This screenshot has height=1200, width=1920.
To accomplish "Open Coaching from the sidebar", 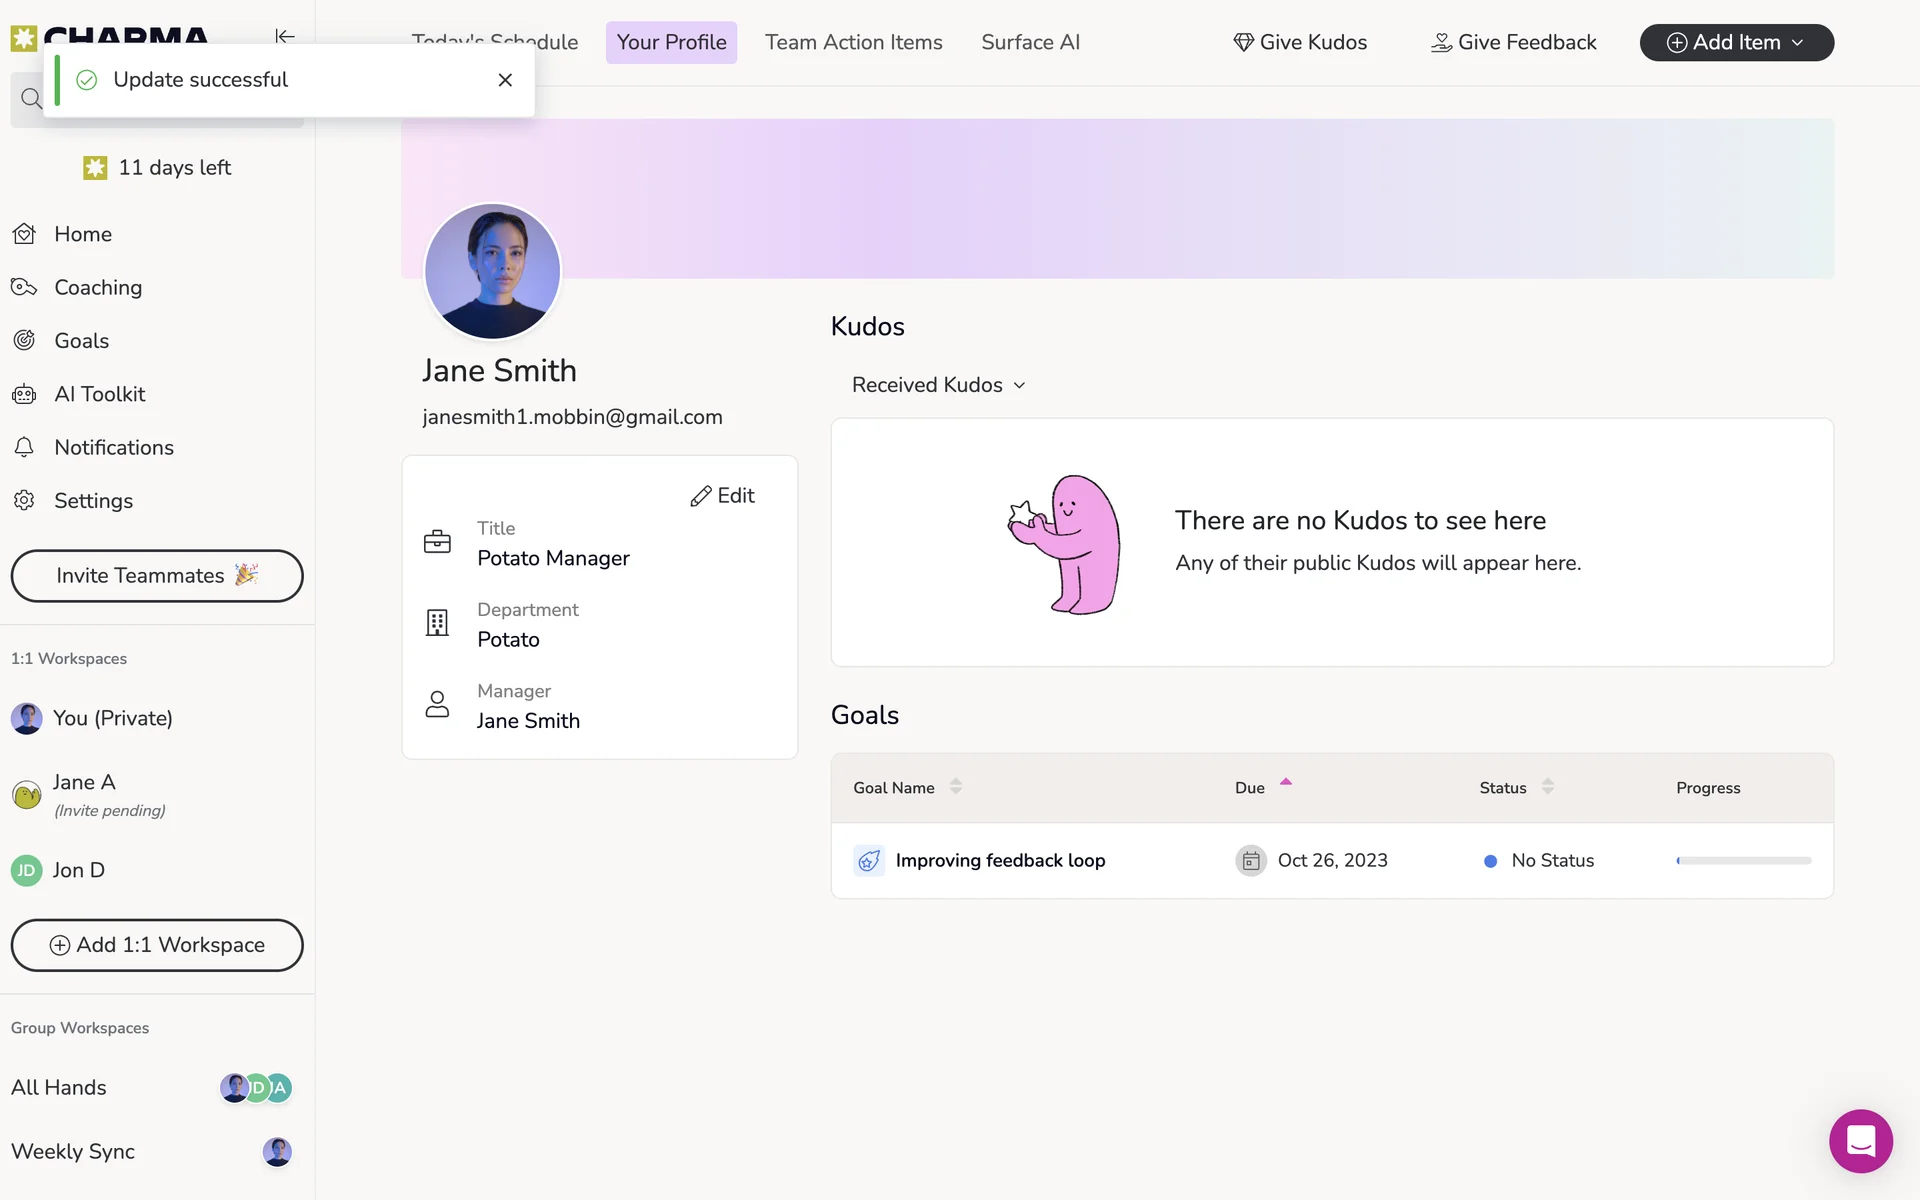I will (97, 288).
